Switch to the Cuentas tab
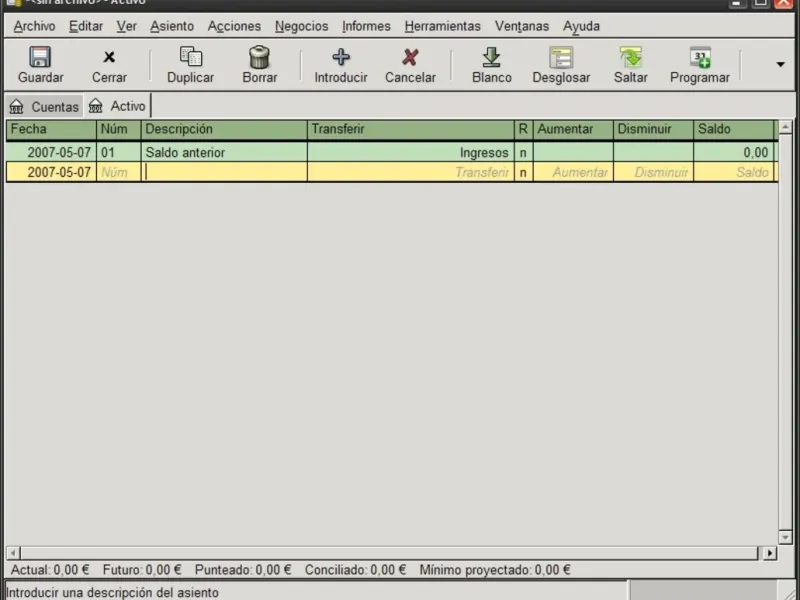This screenshot has width=800, height=600. [x=44, y=106]
